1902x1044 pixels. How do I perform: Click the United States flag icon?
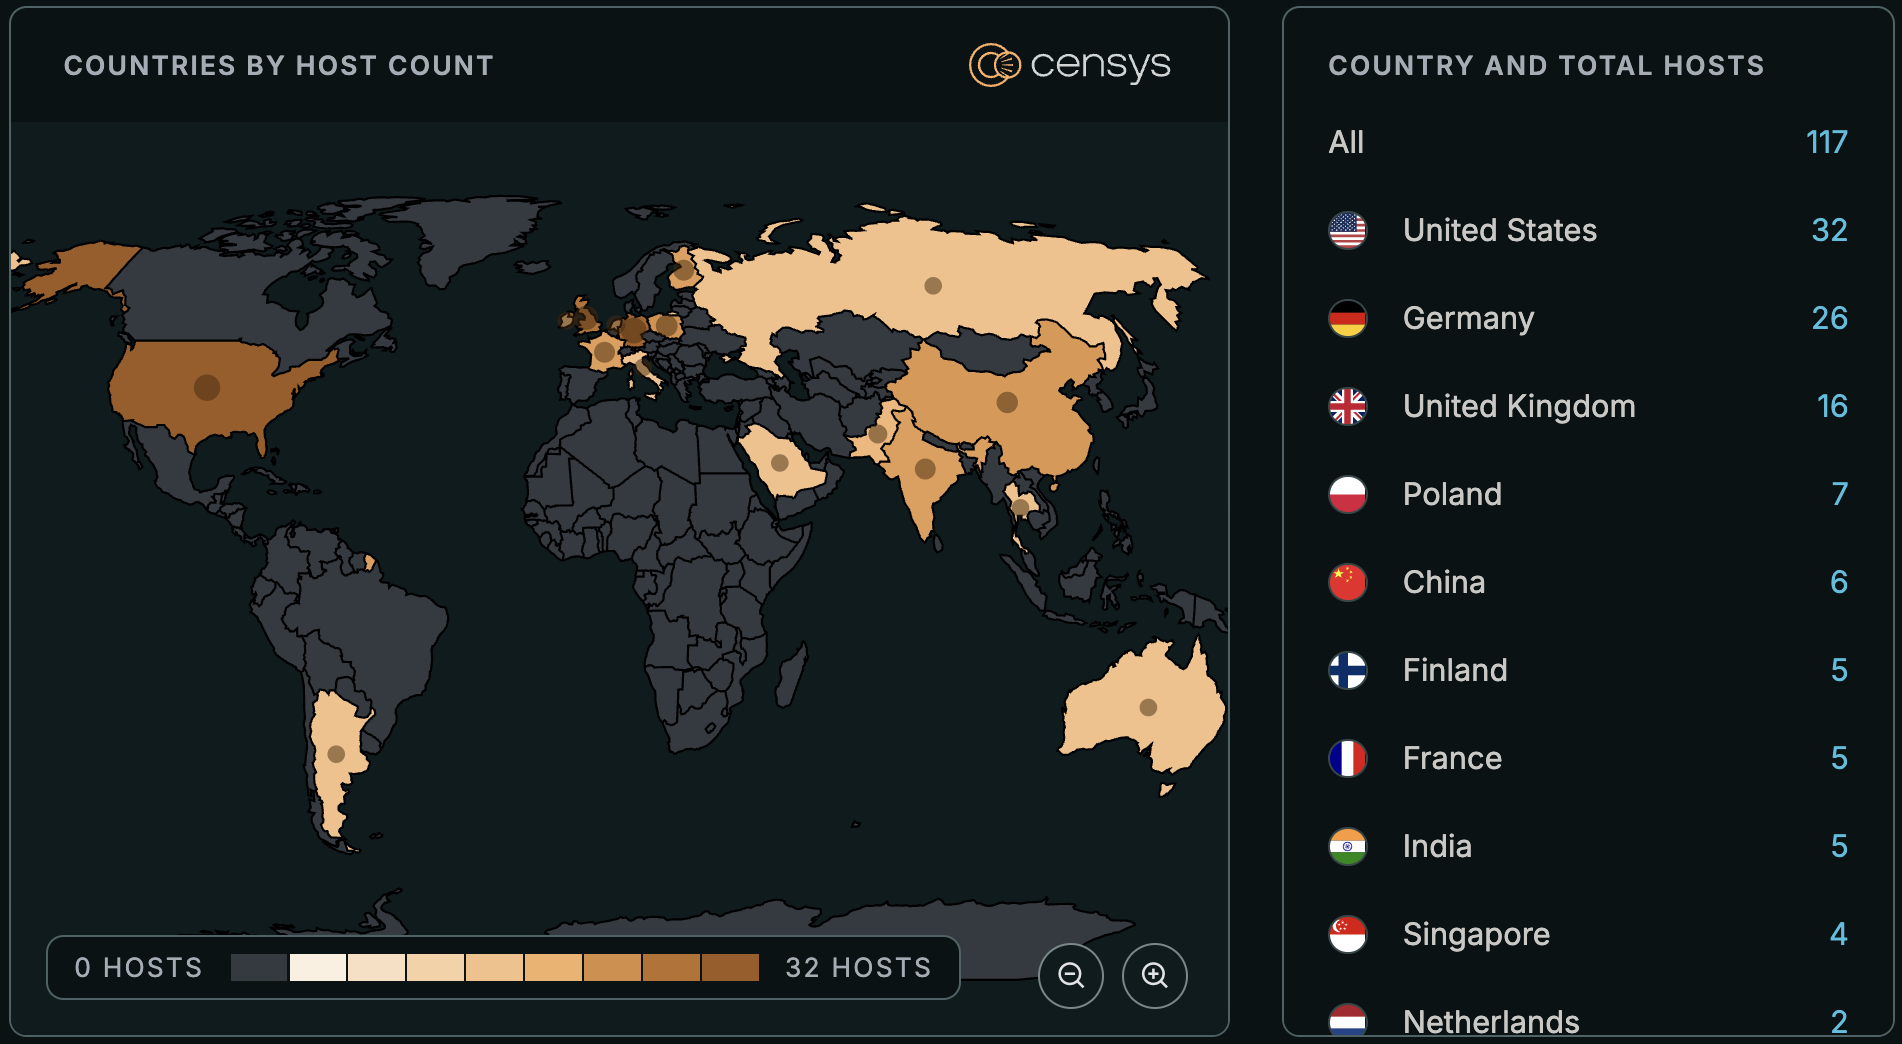[1348, 230]
